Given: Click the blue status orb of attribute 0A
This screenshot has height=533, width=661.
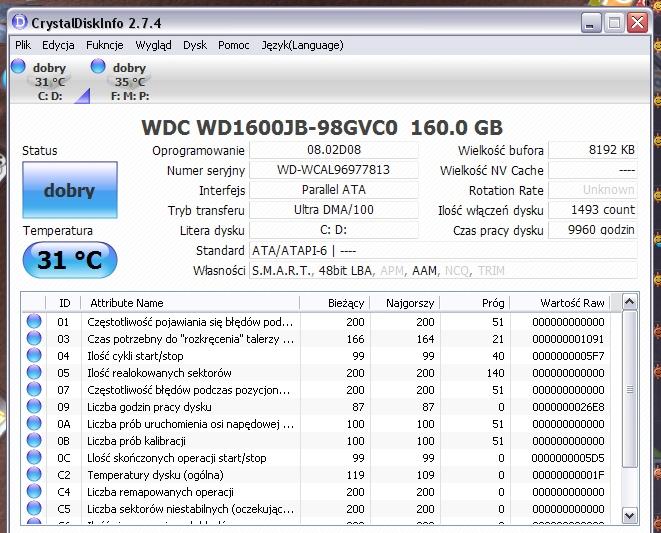Looking at the screenshot, I should coord(34,423).
